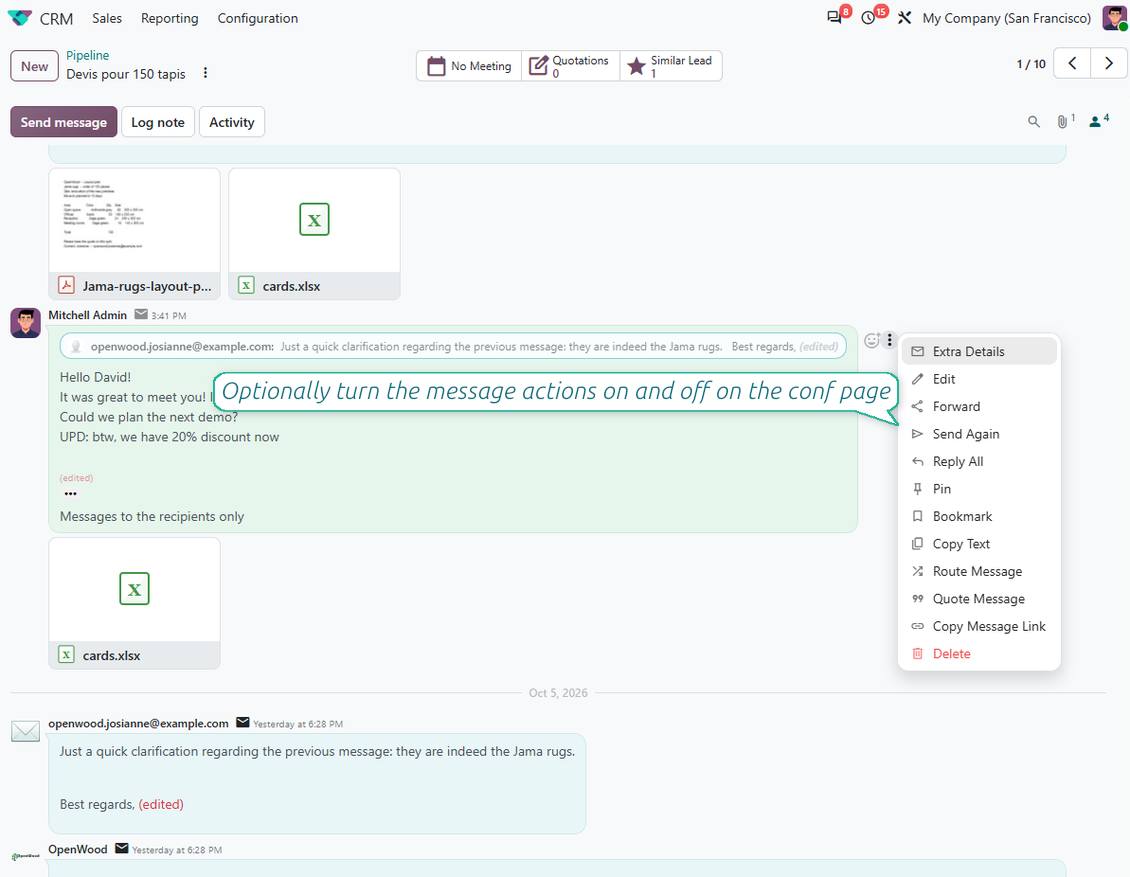Show attachments via the paperclip icon
The width and height of the screenshot is (1130, 877).
1062,122
